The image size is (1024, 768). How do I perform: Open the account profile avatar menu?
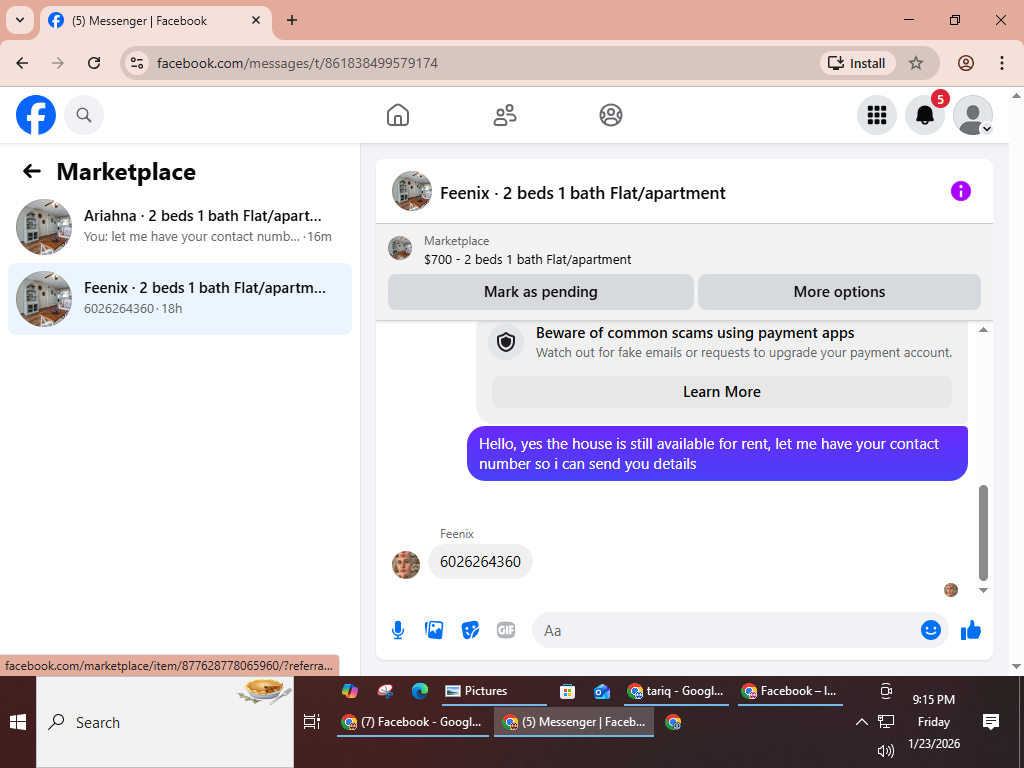(x=972, y=115)
